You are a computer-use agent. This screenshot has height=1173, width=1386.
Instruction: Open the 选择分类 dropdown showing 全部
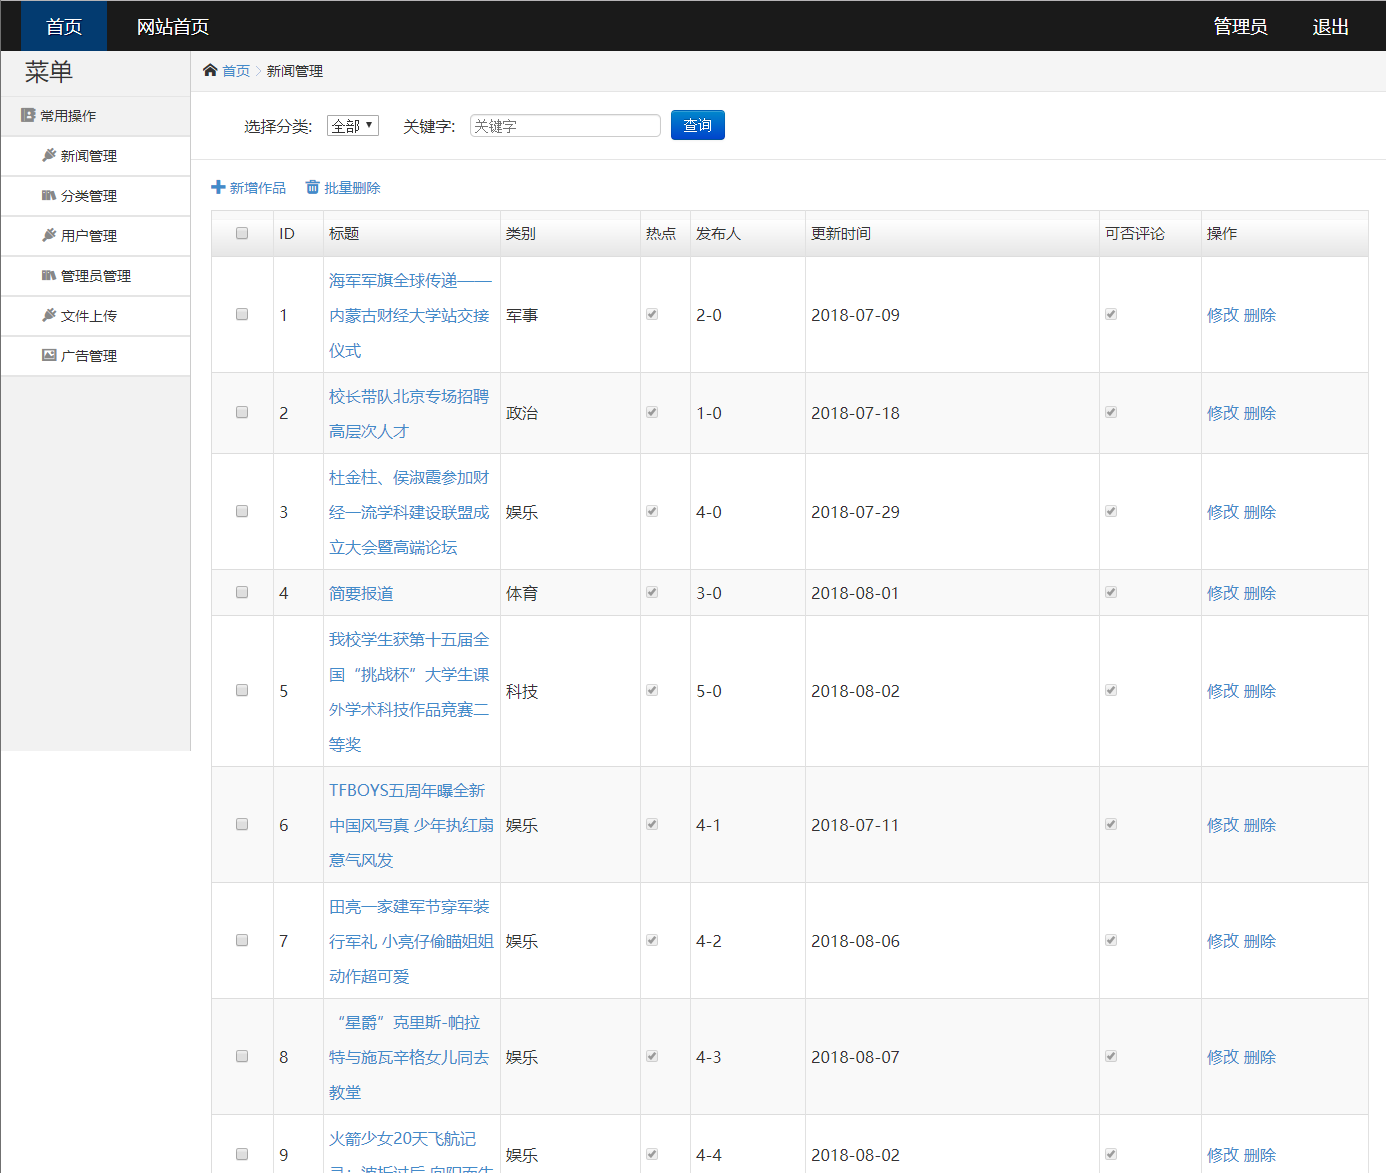pos(352,126)
